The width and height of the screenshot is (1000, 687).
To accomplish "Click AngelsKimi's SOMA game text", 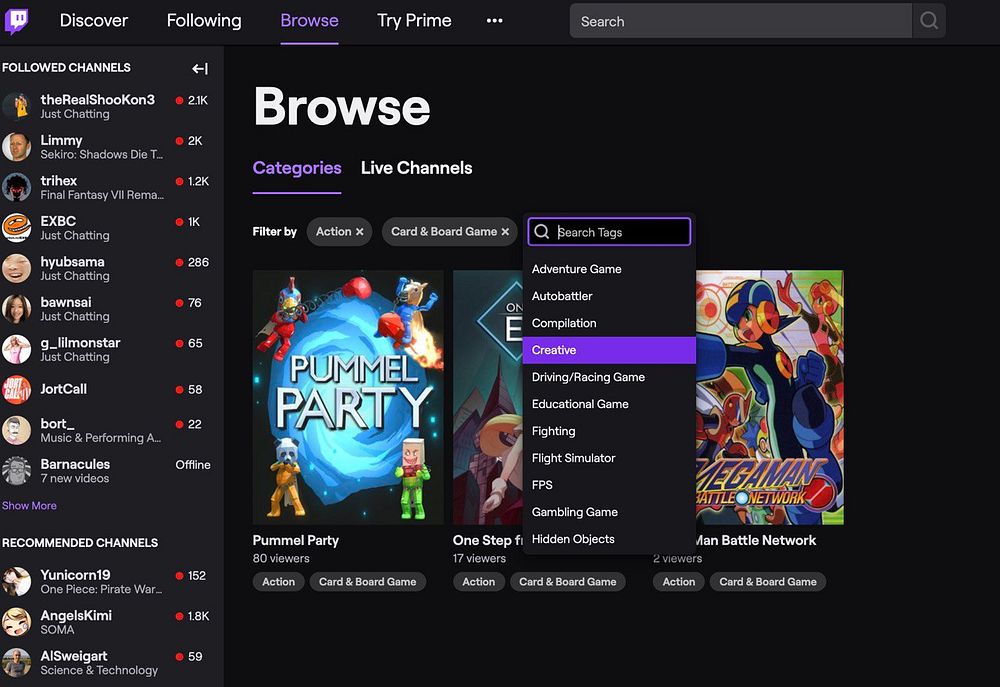I will pos(57,630).
